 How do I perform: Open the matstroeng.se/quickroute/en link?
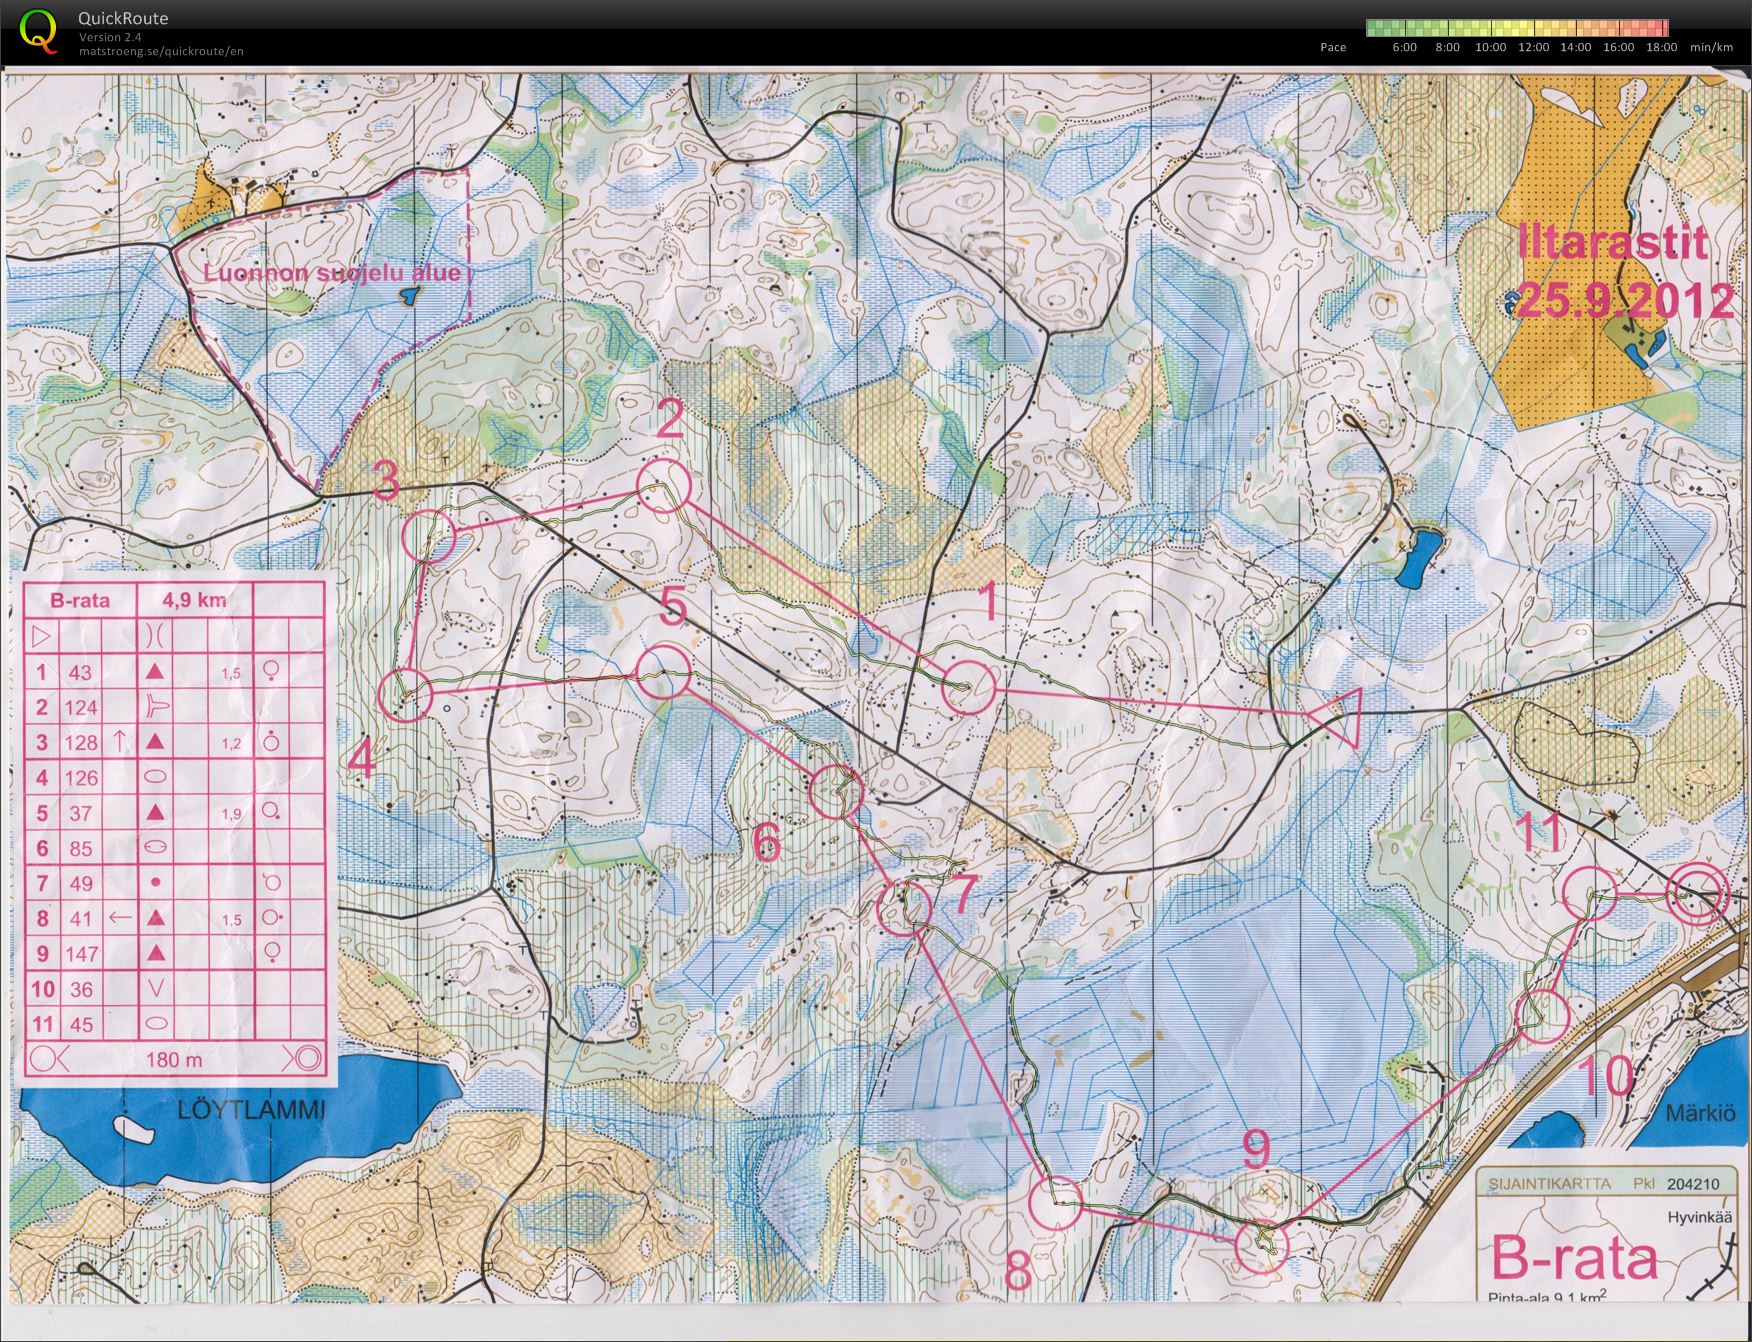(161, 51)
